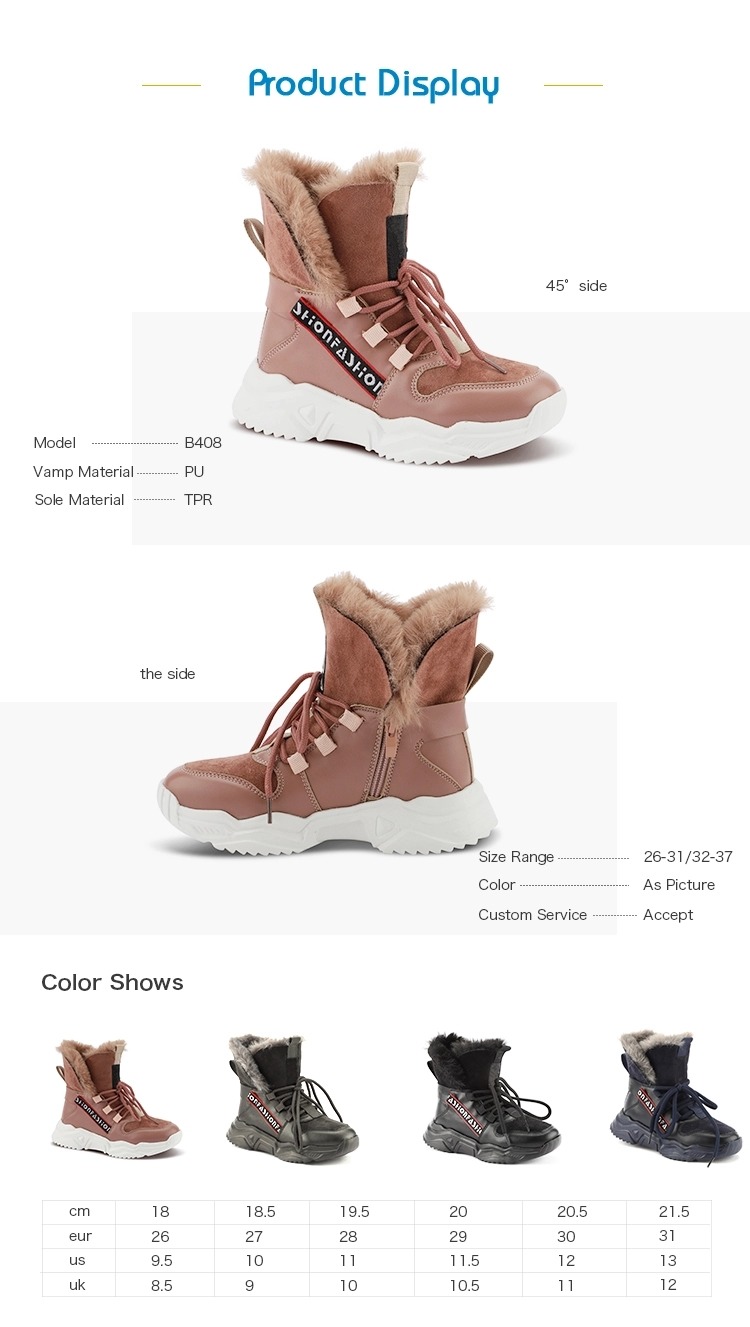Click the 45° side boot photo
This screenshot has height=1327, width=750.
coord(400,306)
